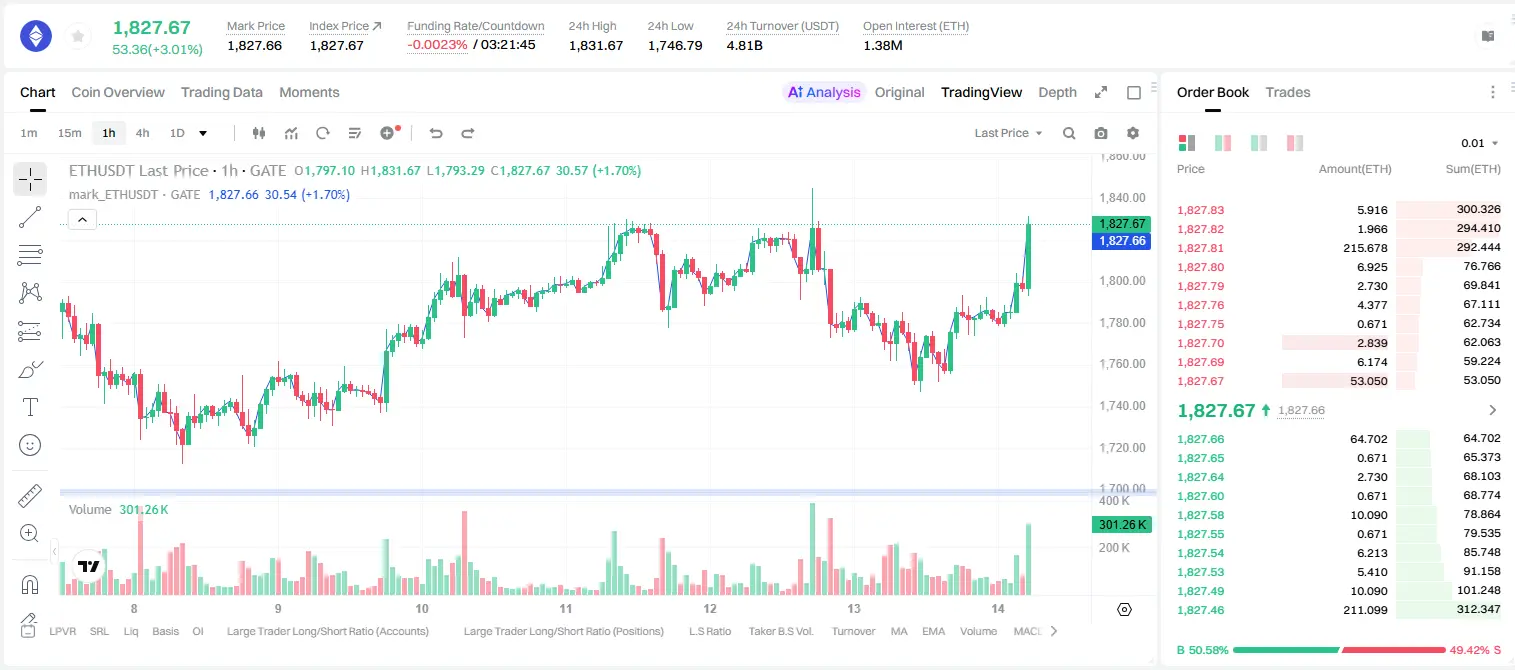Open the emoji sticker tool
The image size is (1515, 670).
click(x=30, y=445)
